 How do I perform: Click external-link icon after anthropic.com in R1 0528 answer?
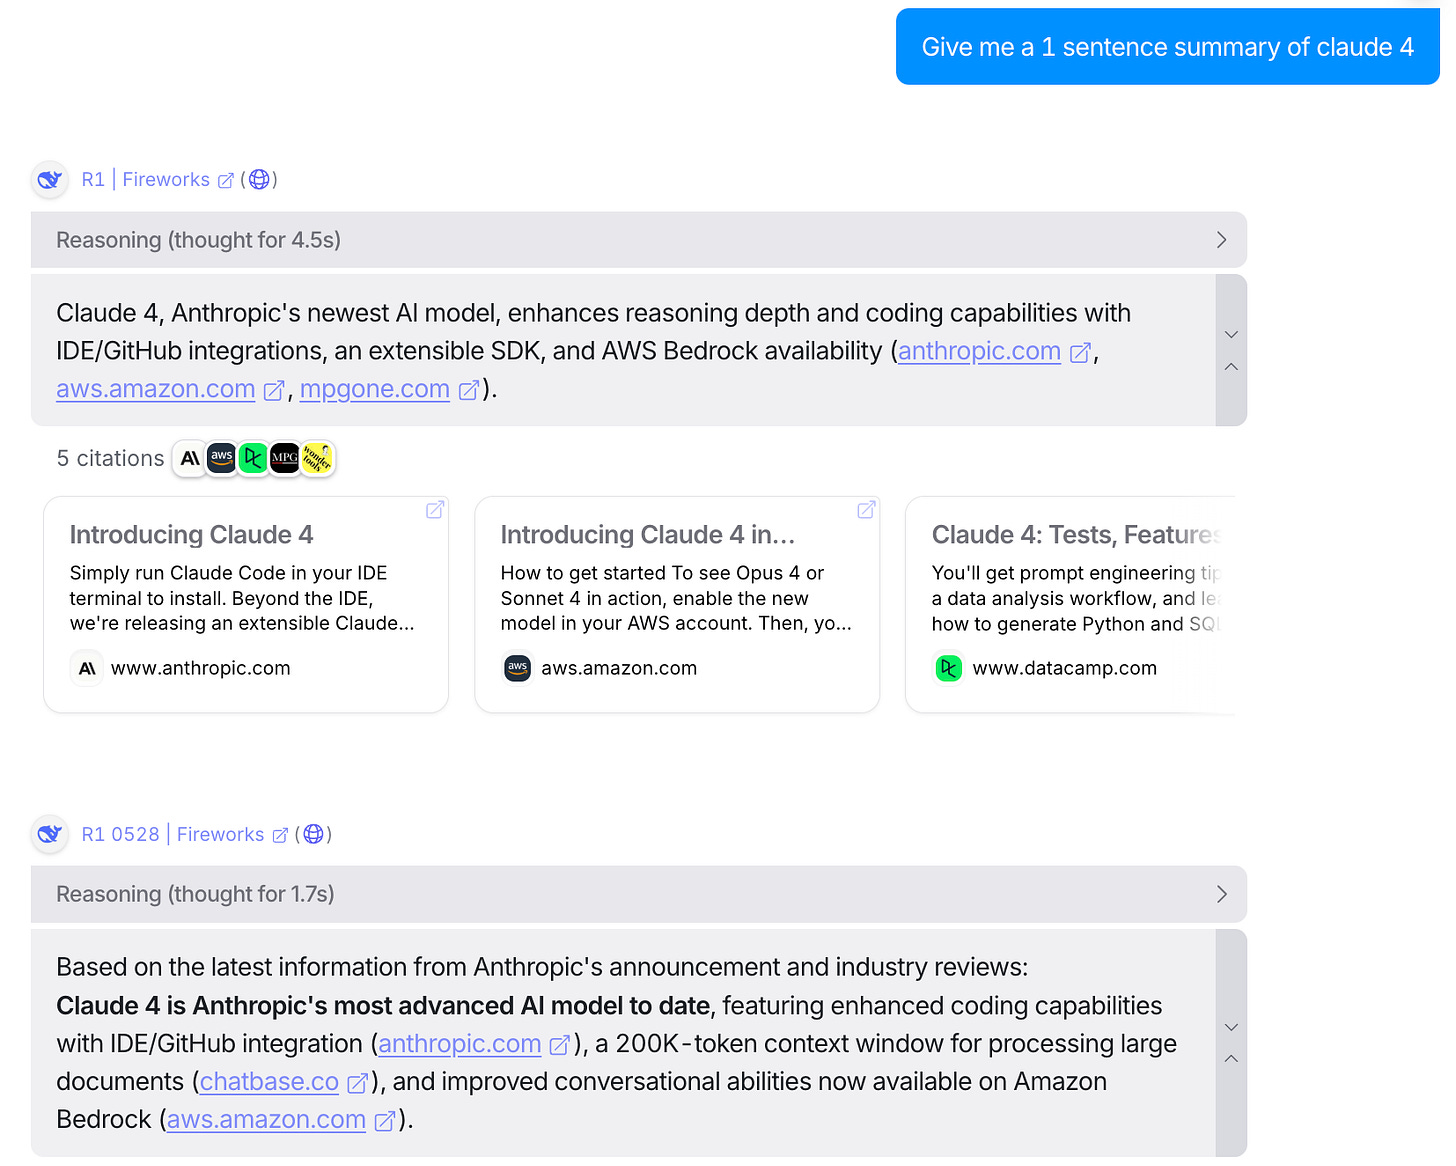click(x=560, y=1046)
